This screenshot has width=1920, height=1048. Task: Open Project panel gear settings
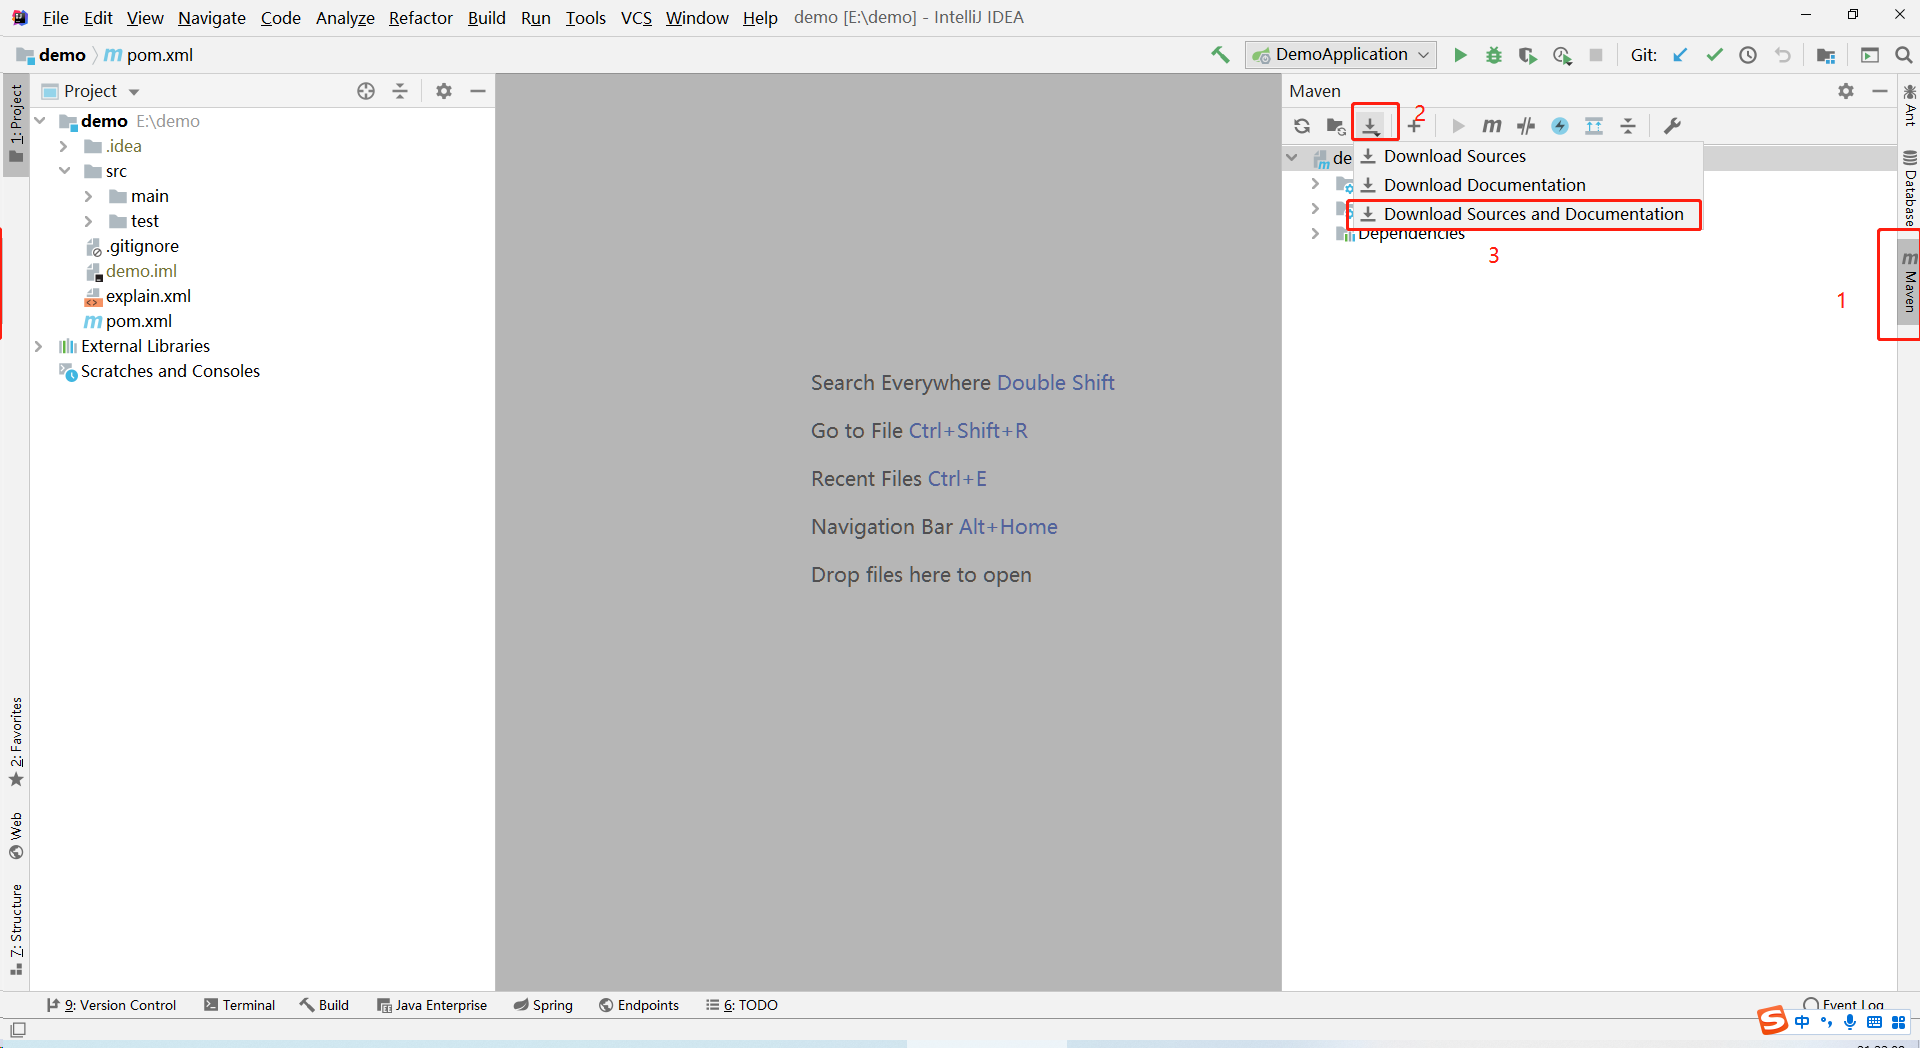tap(444, 91)
